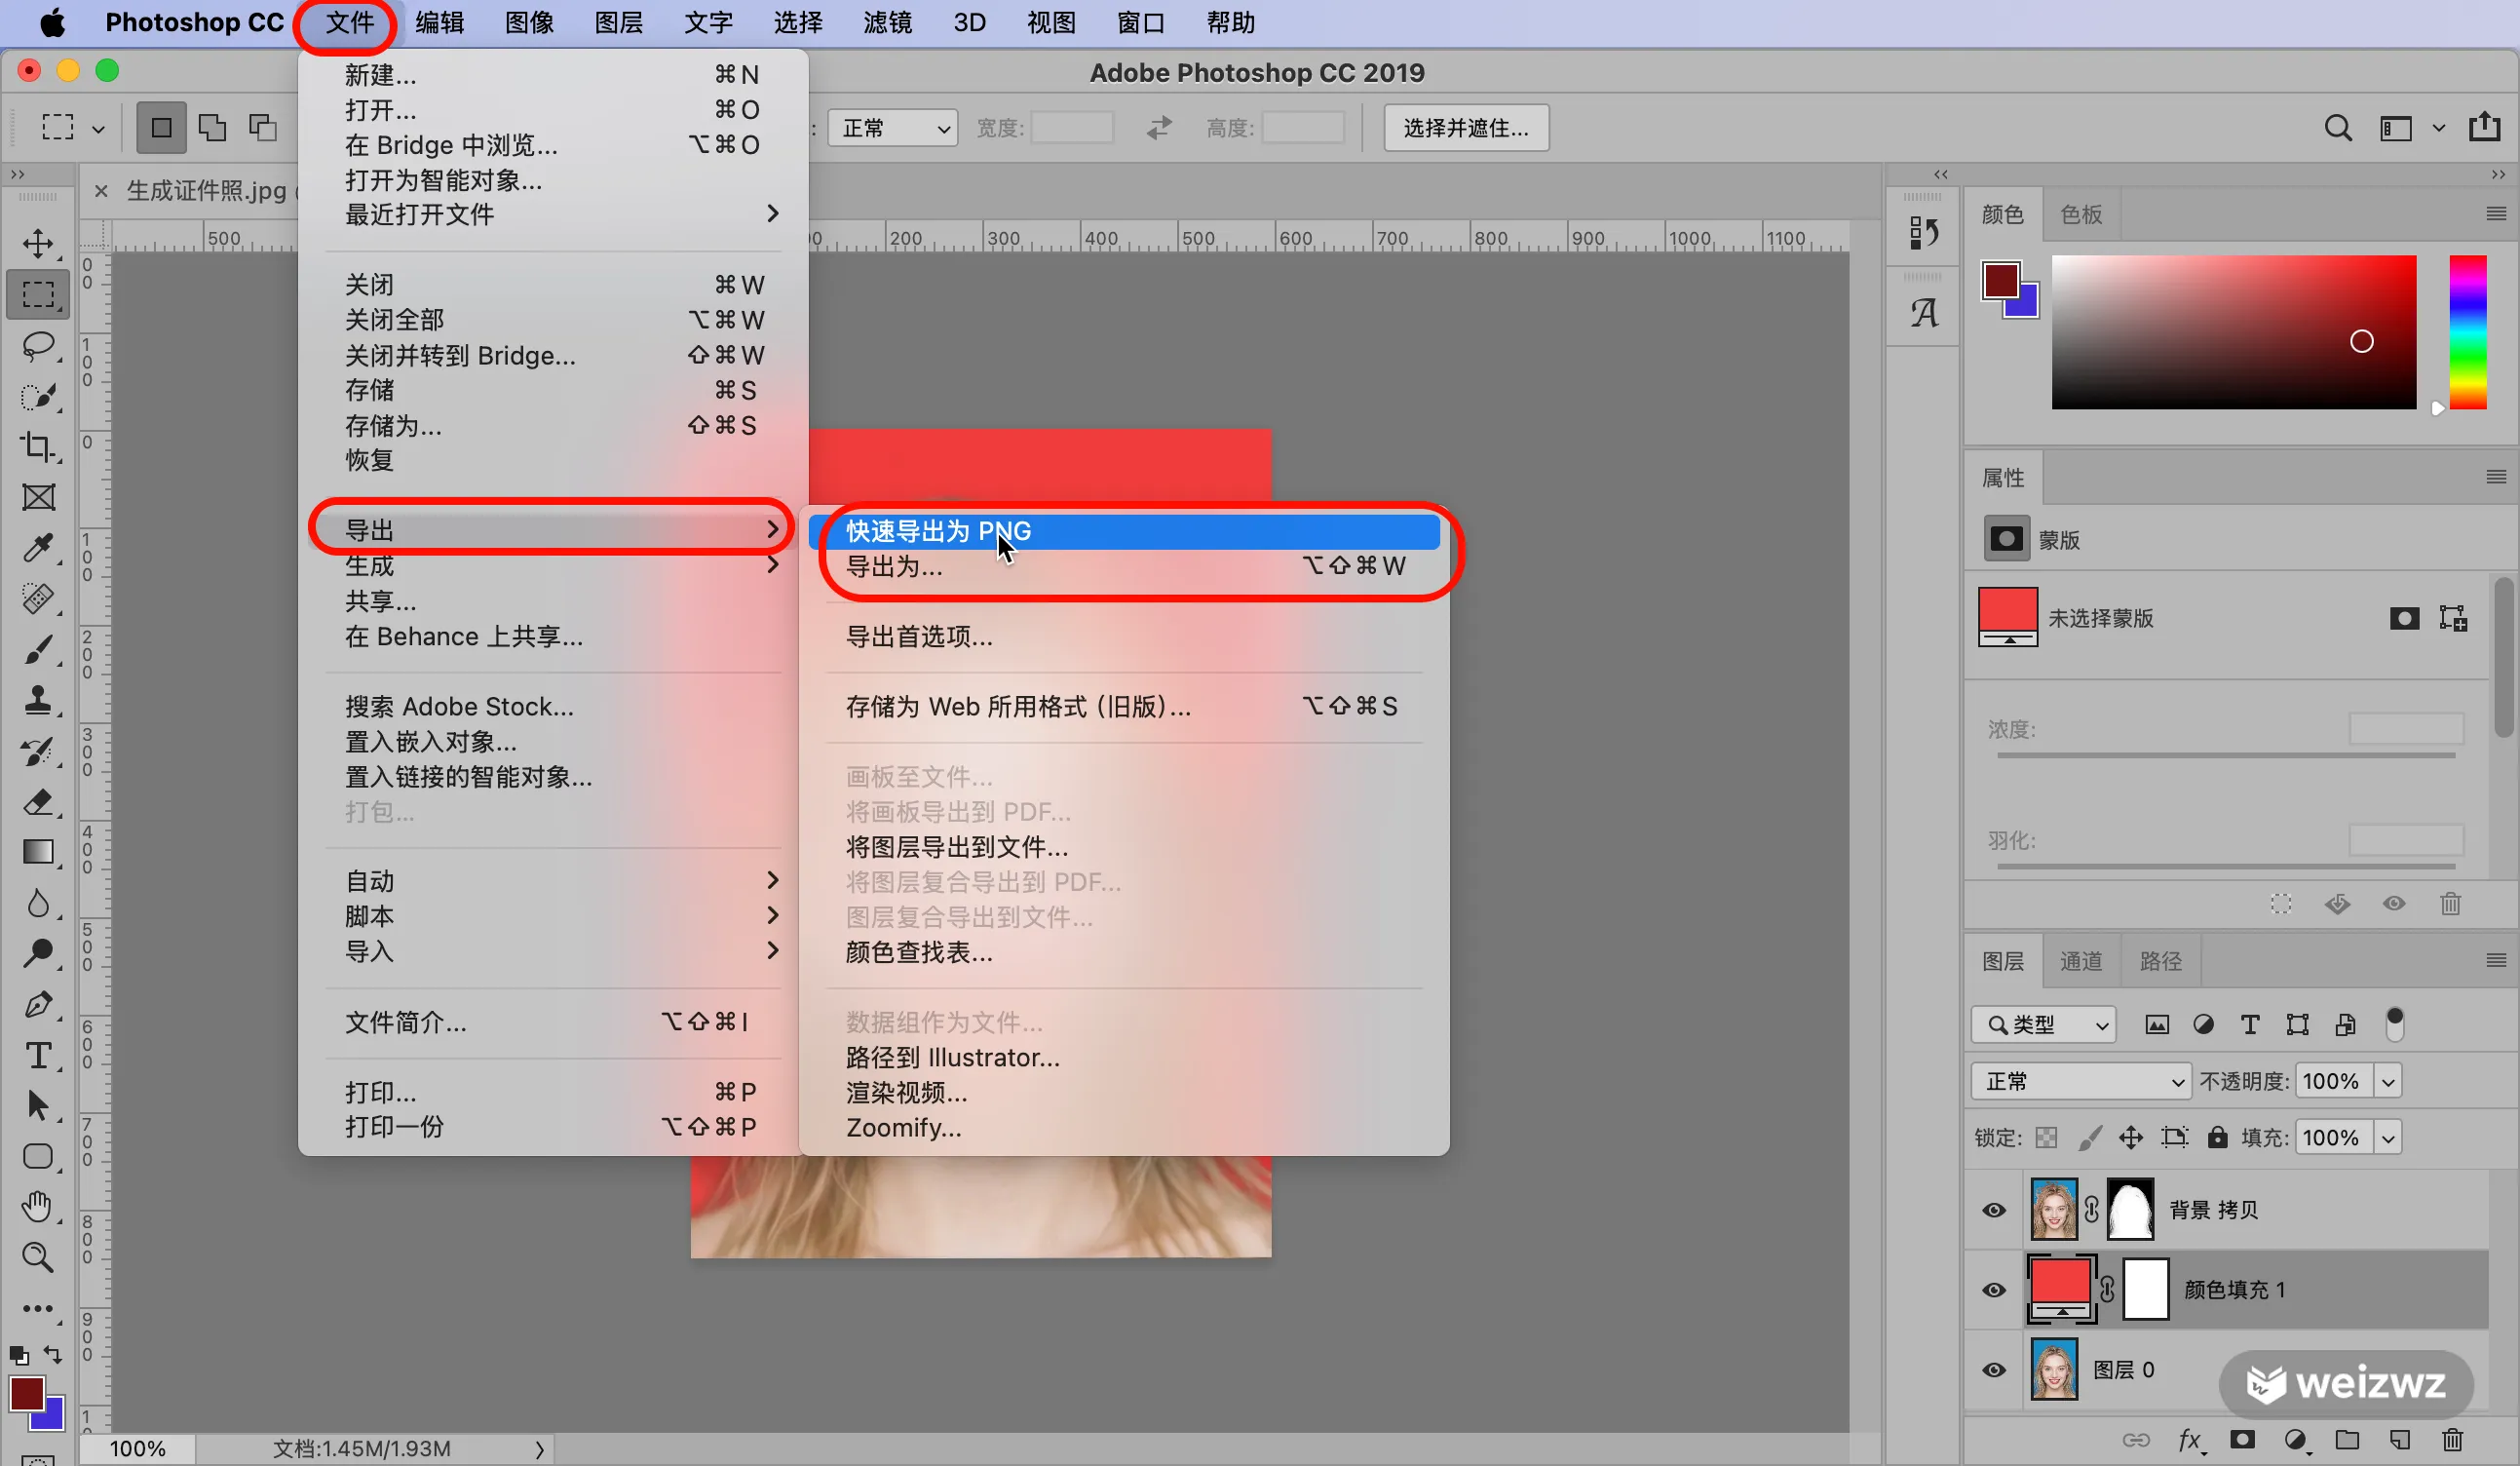Open the 不透明度 dropdown arrow
This screenshot has height=1466, width=2520.
2388,1081
